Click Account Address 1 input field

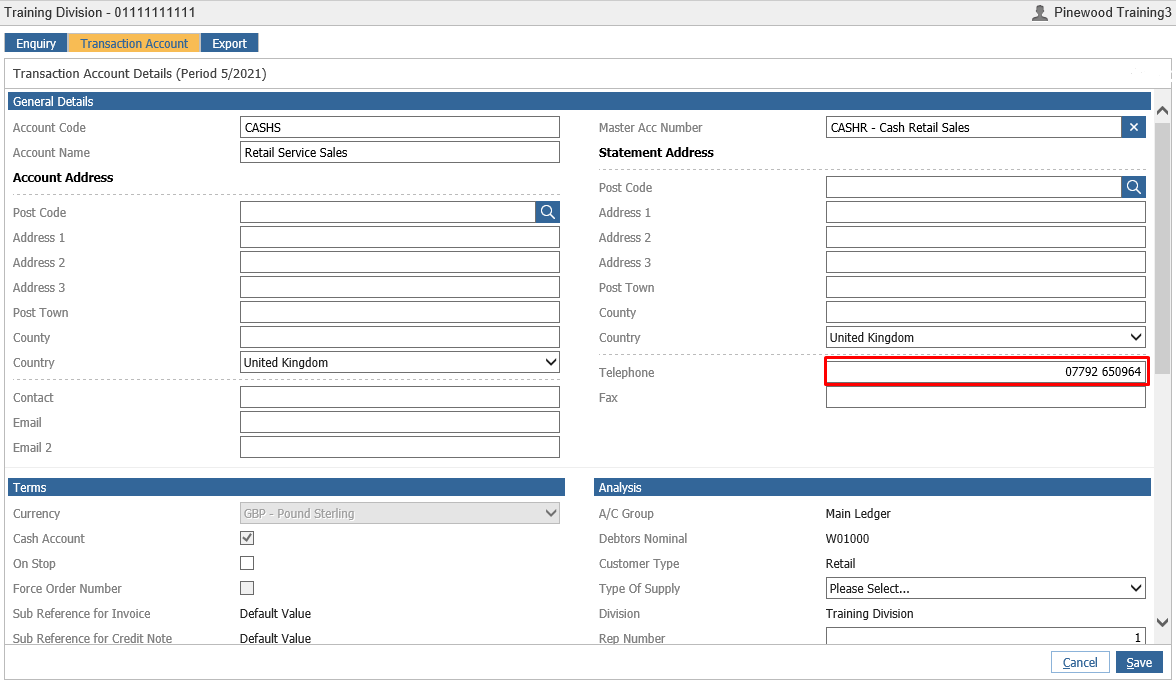[400, 237]
